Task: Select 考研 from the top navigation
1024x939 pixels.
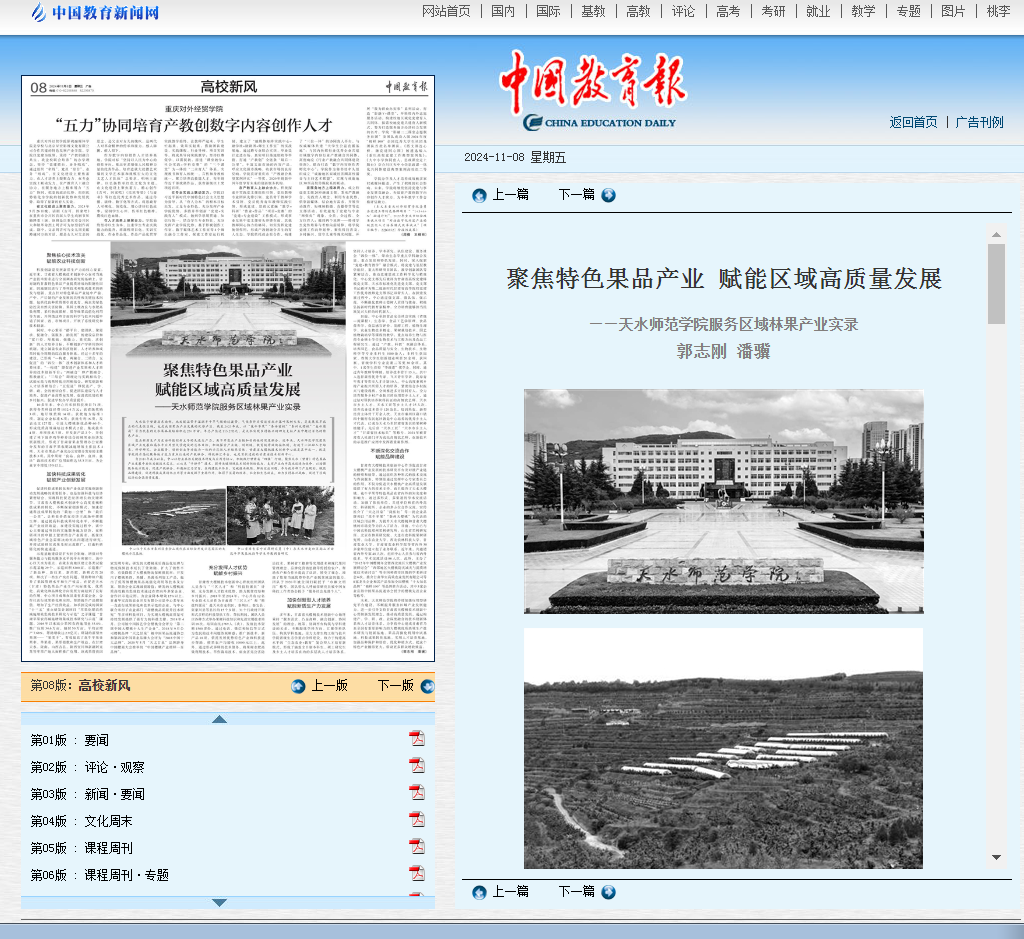Action: [x=773, y=12]
